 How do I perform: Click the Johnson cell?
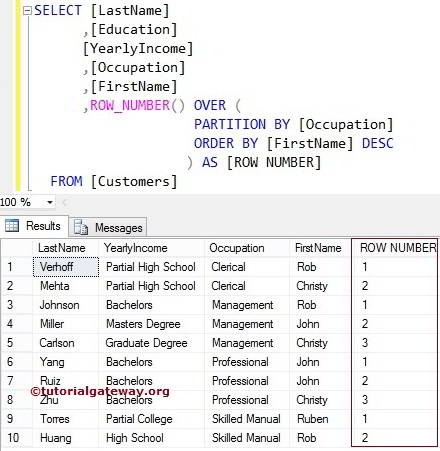[x=66, y=305]
